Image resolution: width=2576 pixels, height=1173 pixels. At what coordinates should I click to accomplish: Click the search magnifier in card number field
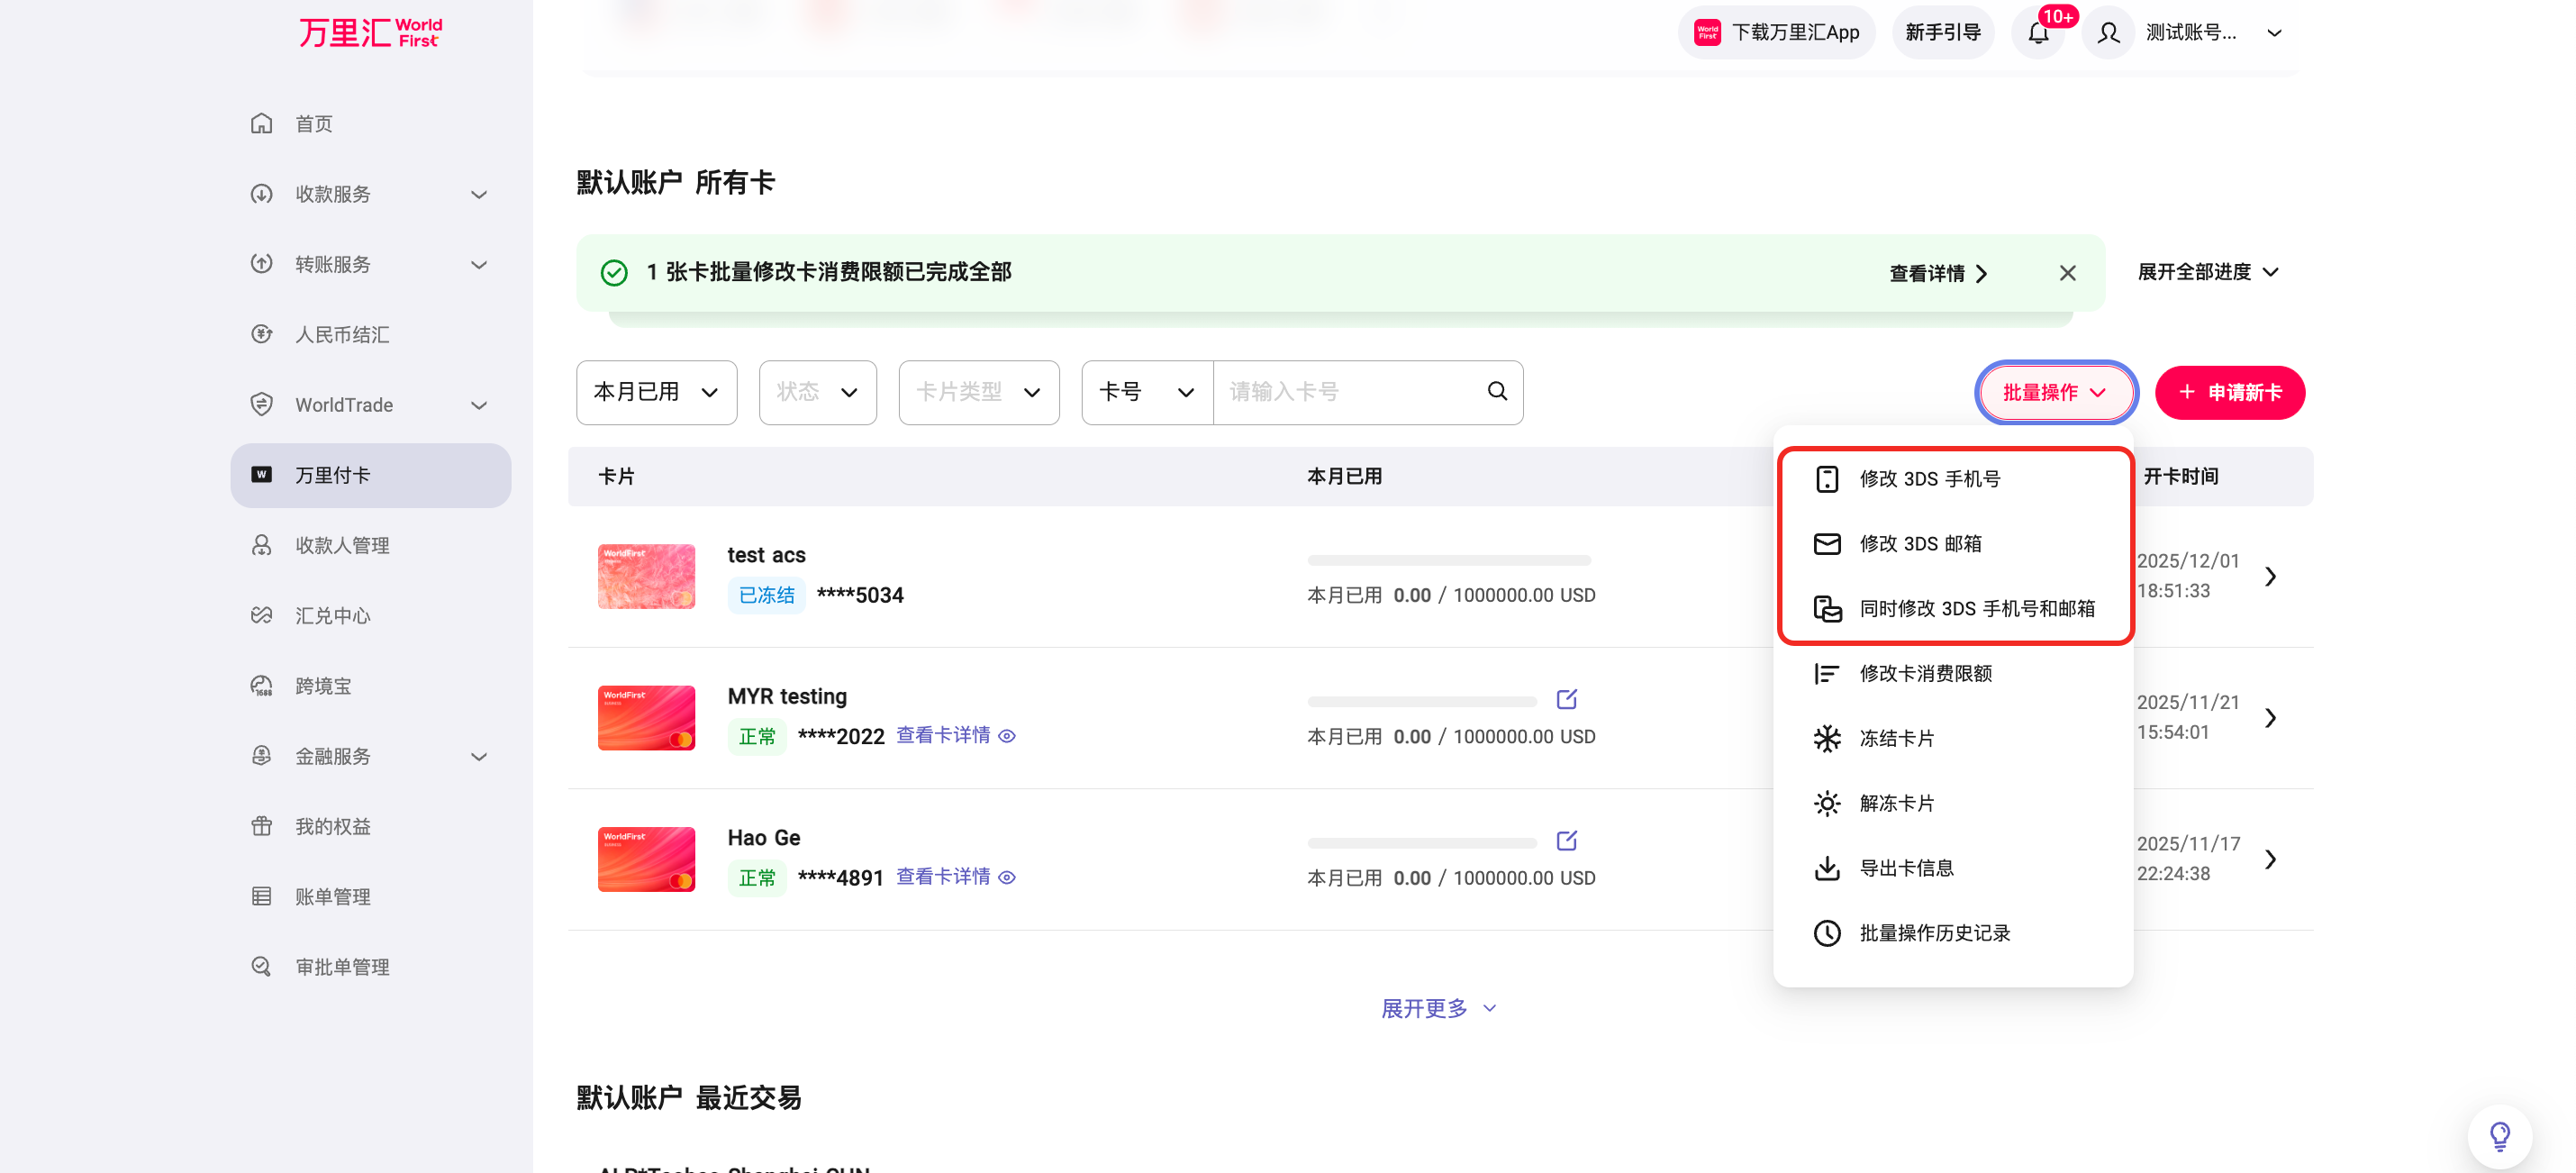1496,392
